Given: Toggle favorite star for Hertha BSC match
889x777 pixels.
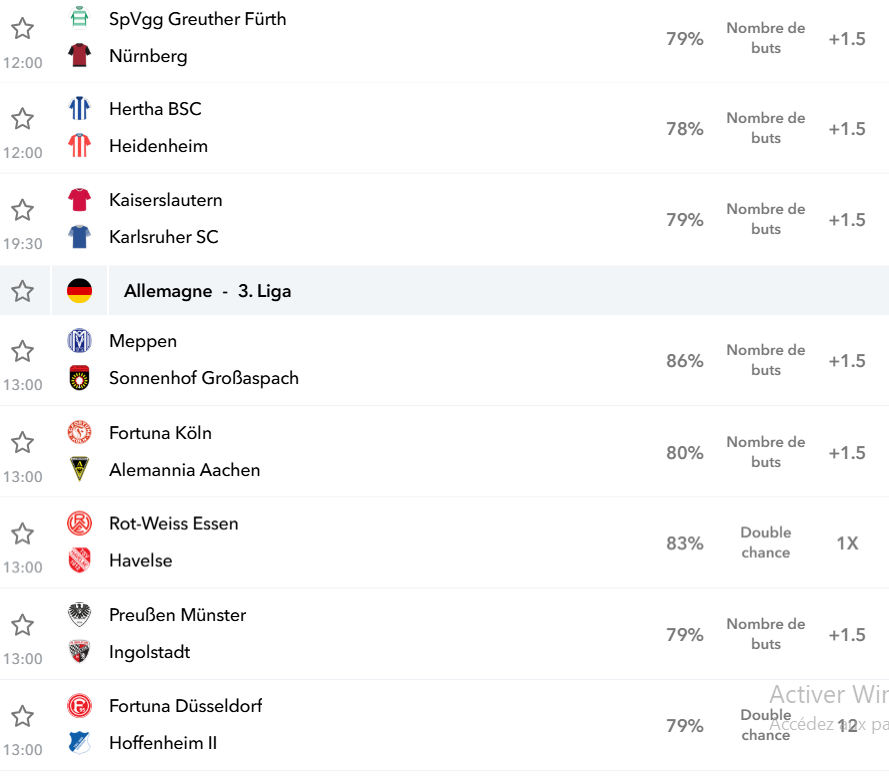Looking at the screenshot, I should (23, 119).
